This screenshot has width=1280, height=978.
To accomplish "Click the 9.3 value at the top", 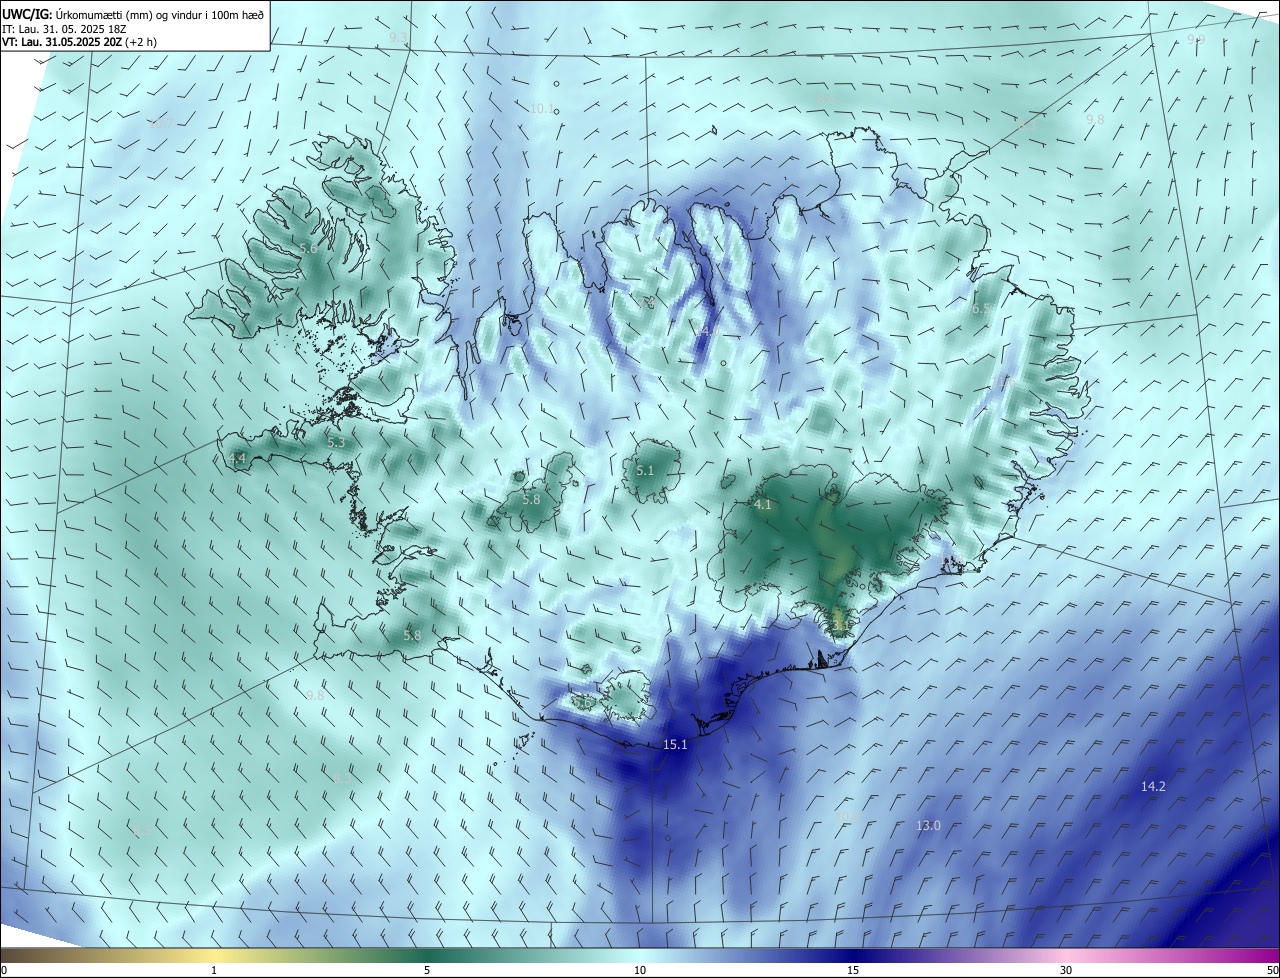I will (x=398, y=37).
